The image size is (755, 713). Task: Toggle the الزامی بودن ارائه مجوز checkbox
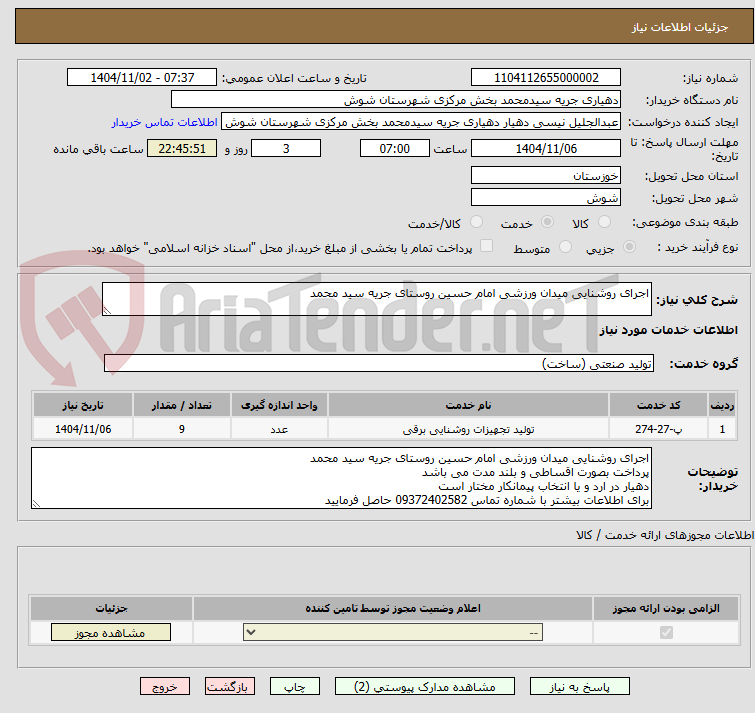click(x=666, y=632)
